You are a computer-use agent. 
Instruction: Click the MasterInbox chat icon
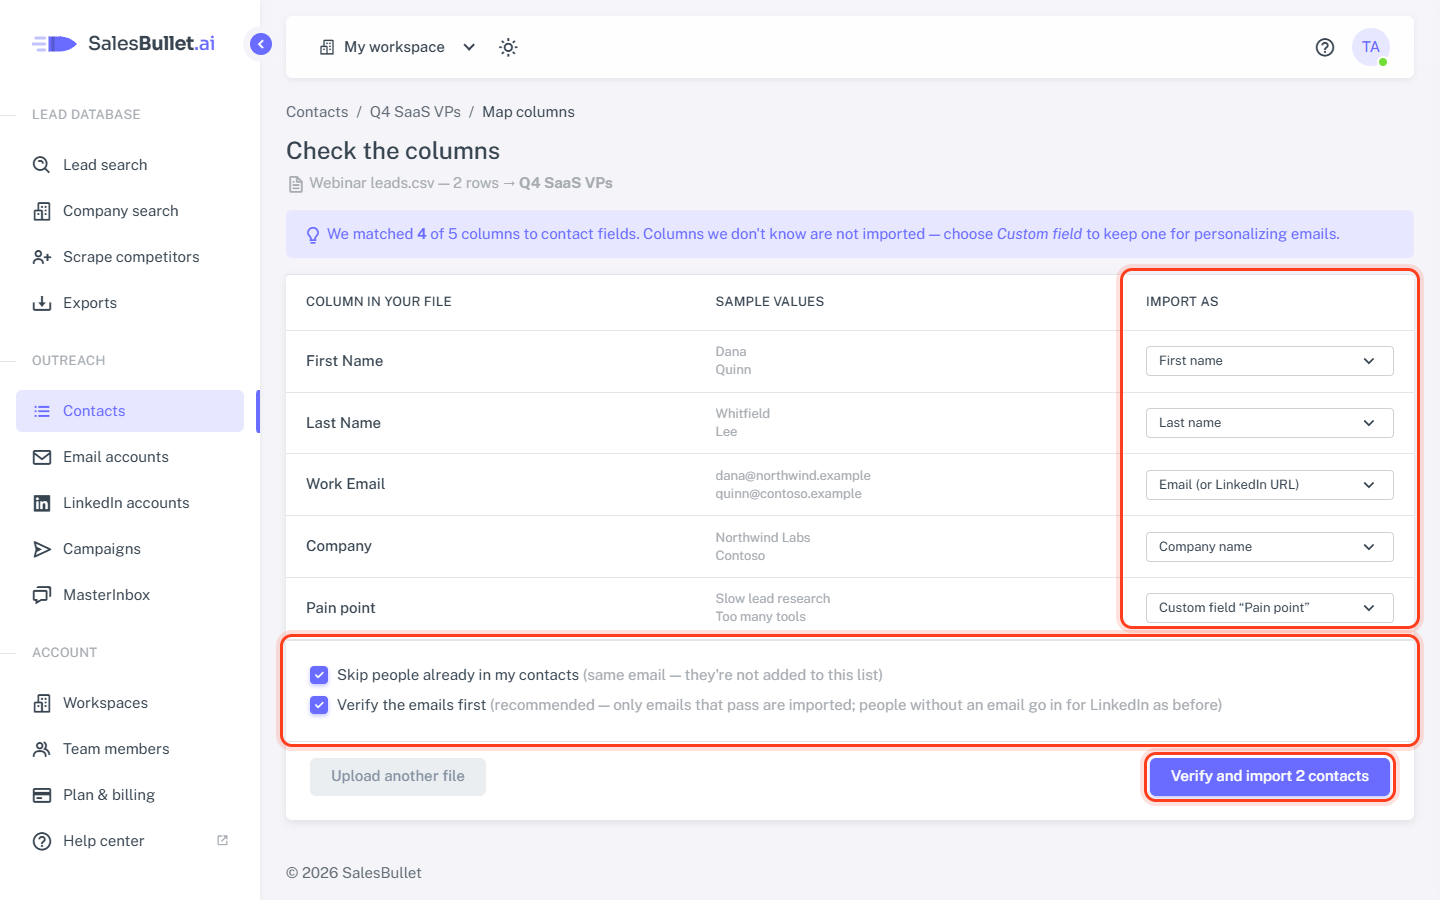[42, 595]
